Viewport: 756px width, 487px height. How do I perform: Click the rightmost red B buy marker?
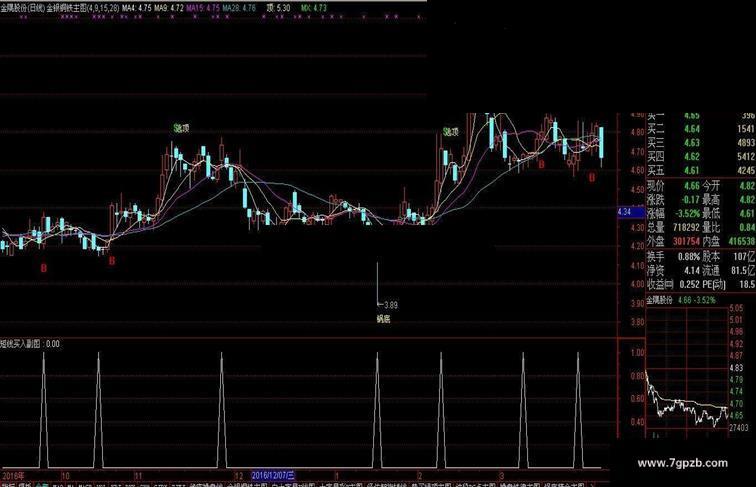592,177
